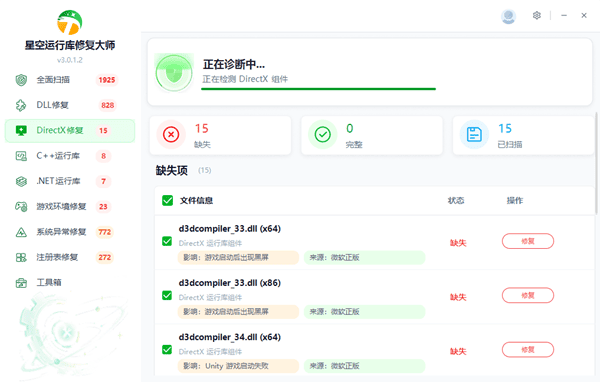The height and width of the screenshot is (382, 600).
Task: Click the 828 badge next to DLL repair
Action: (108, 105)
